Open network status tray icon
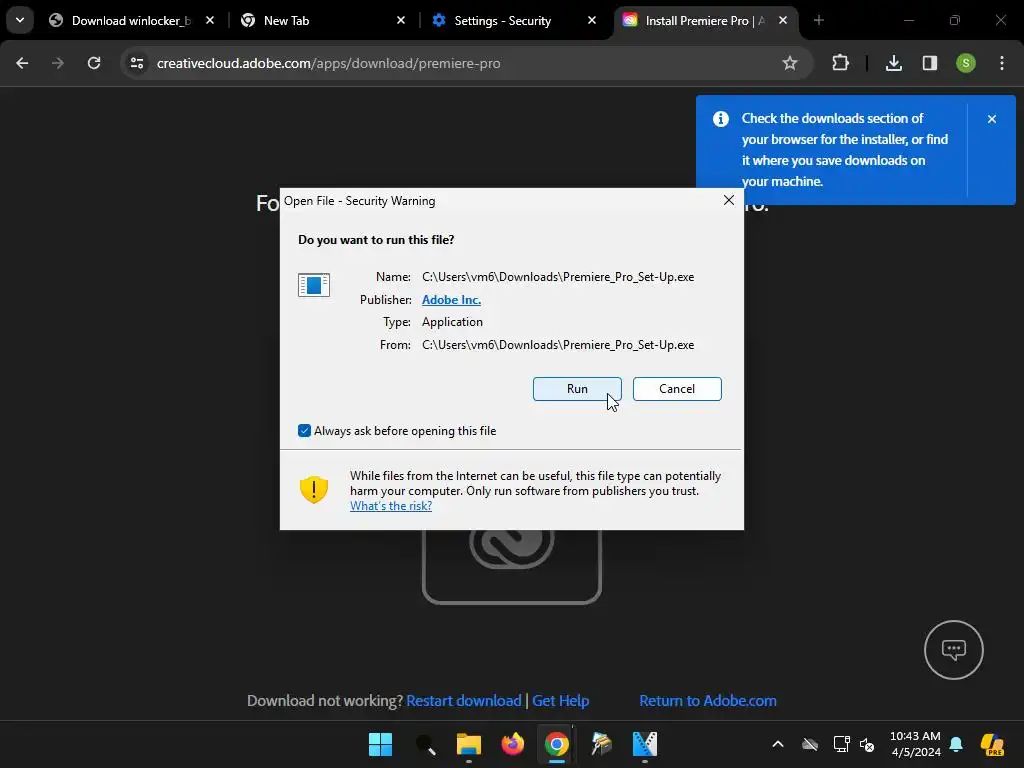This screenshot has height=768, width=1024. pos(841,744)
